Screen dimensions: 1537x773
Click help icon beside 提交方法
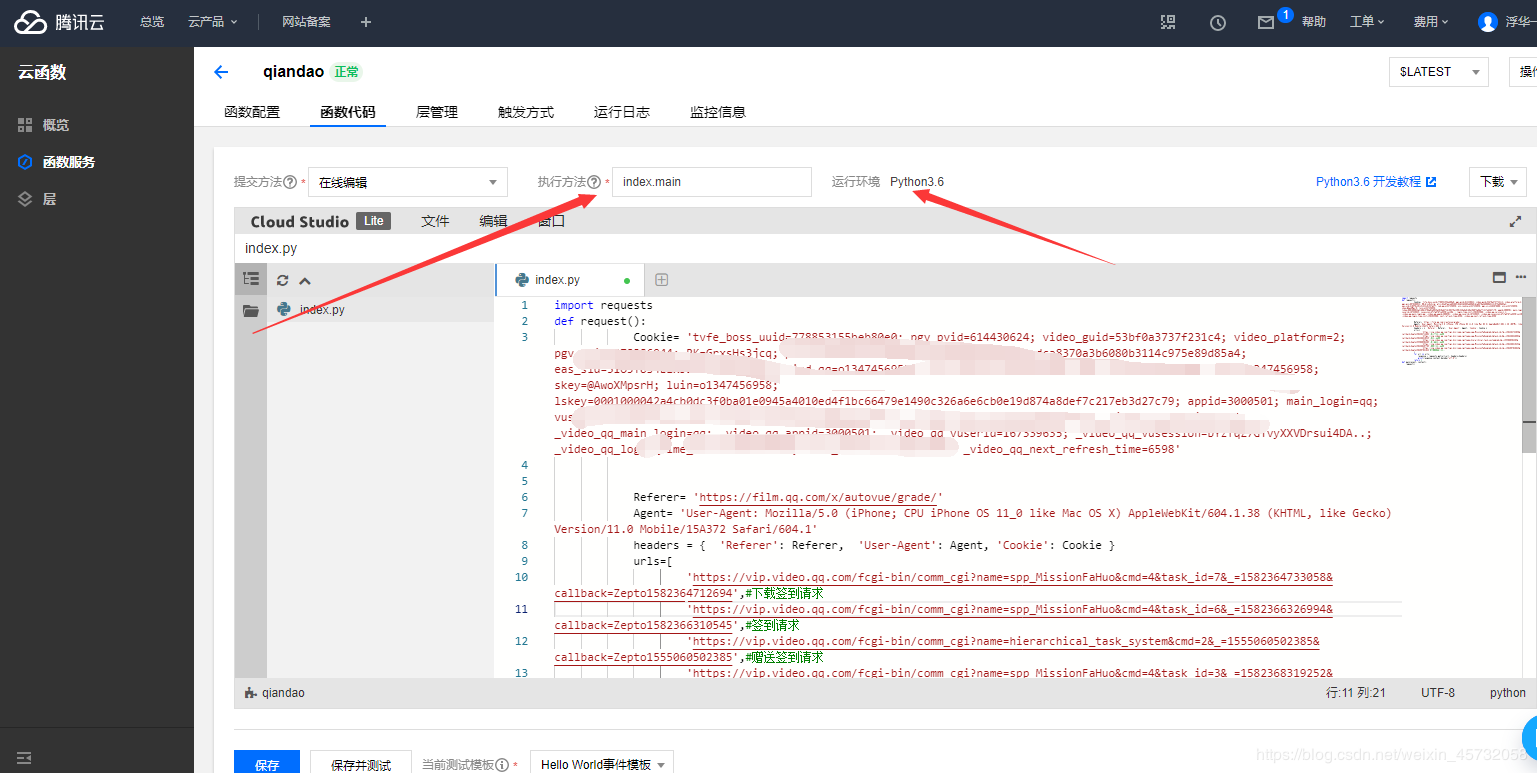click(290, 182)
